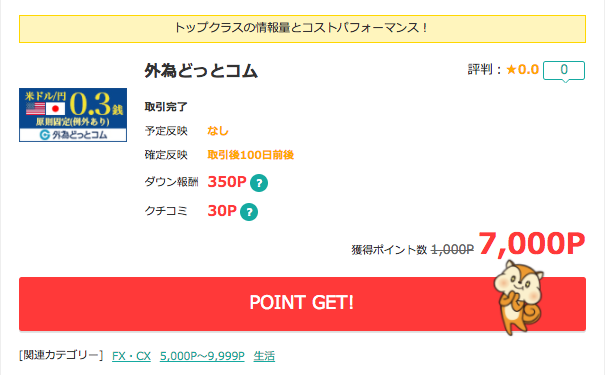Image resolution: width=605 pixels, height=375 pixels.
Task: Click the ダウン報酬 350P value
Action: coord(227,182)
